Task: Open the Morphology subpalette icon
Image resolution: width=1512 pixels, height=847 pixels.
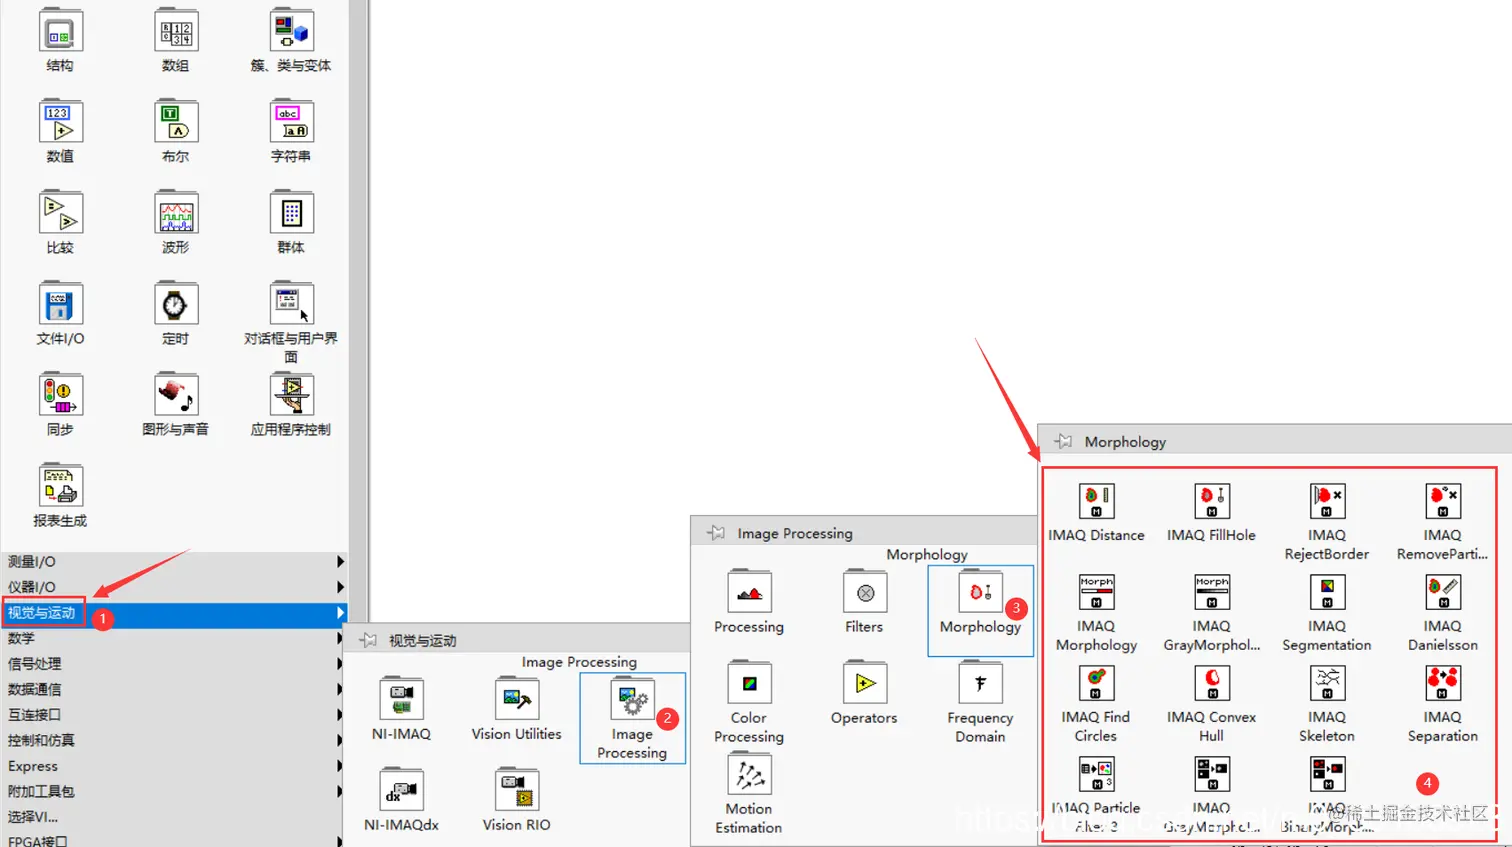Action: click(980, 592)
